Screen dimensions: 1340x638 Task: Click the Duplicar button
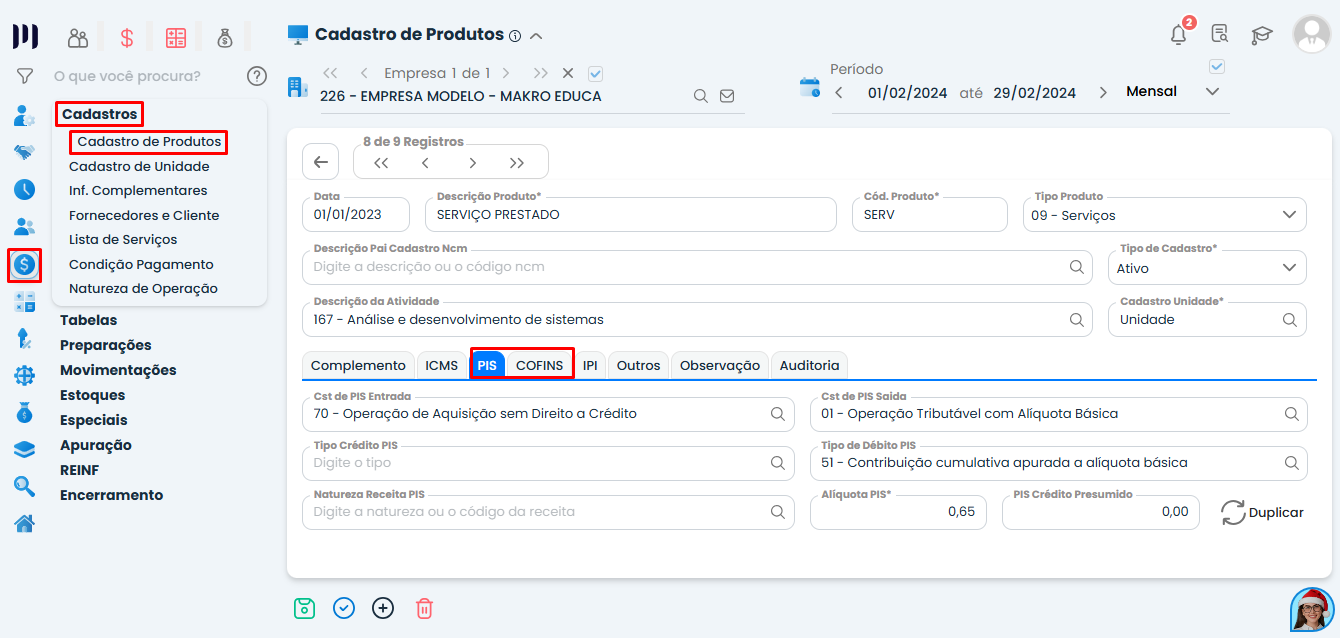click(x=1262, y=512)
